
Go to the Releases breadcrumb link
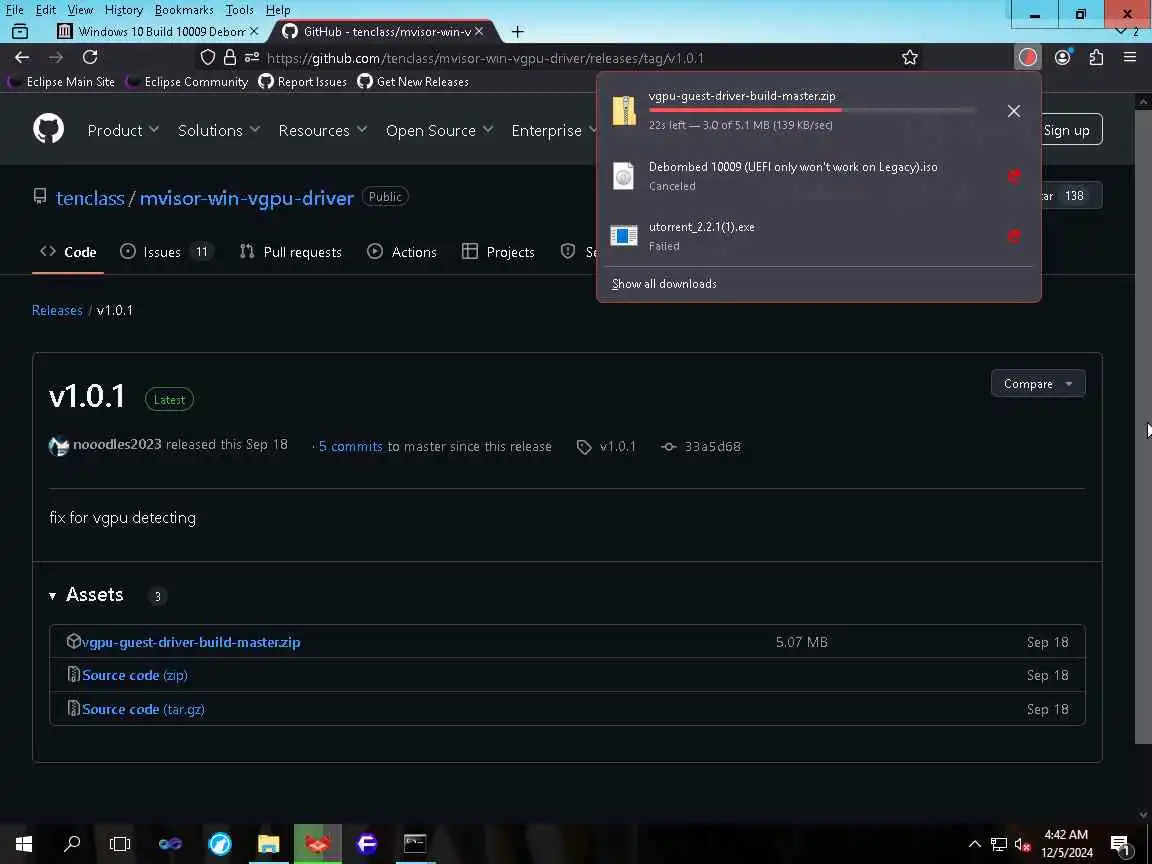click(57, 310)
